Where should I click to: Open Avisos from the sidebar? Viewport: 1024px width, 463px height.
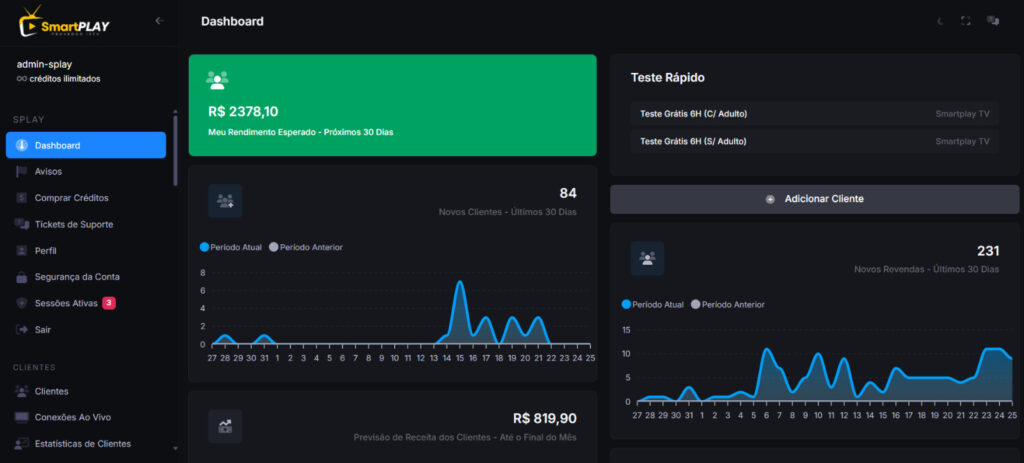pyautogui.click(x=48, y=171)
